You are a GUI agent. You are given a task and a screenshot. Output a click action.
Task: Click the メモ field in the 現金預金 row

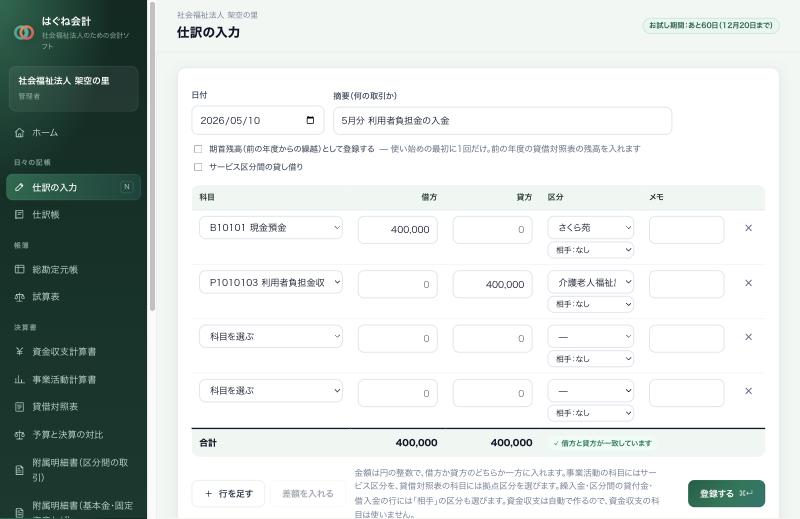[686, 230]
